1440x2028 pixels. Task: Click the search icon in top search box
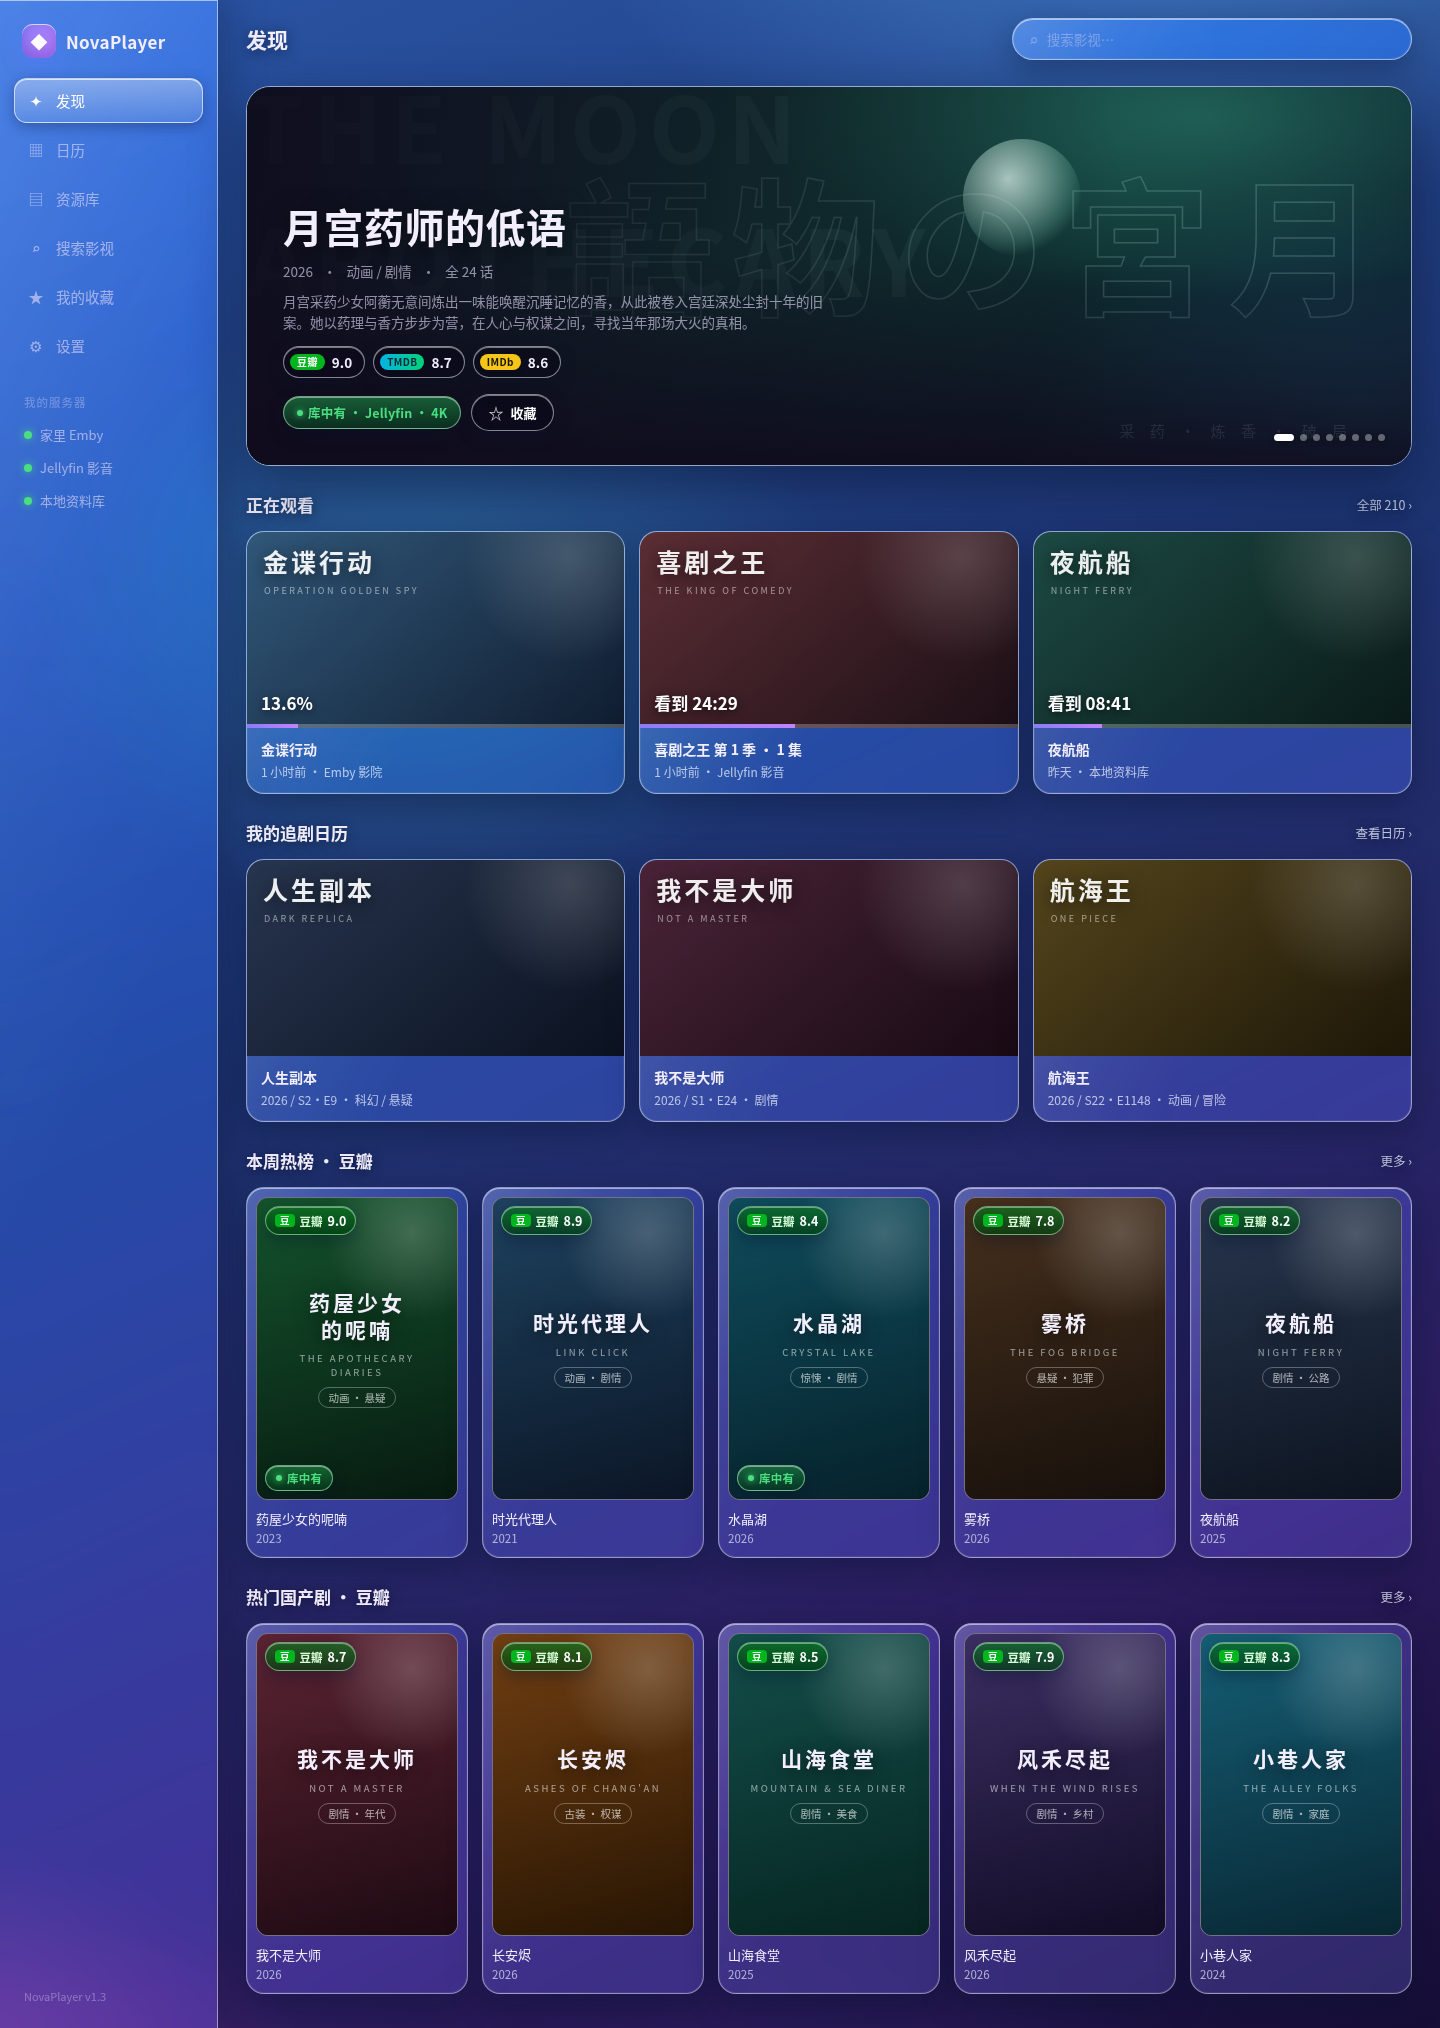tap(1033, 40)
